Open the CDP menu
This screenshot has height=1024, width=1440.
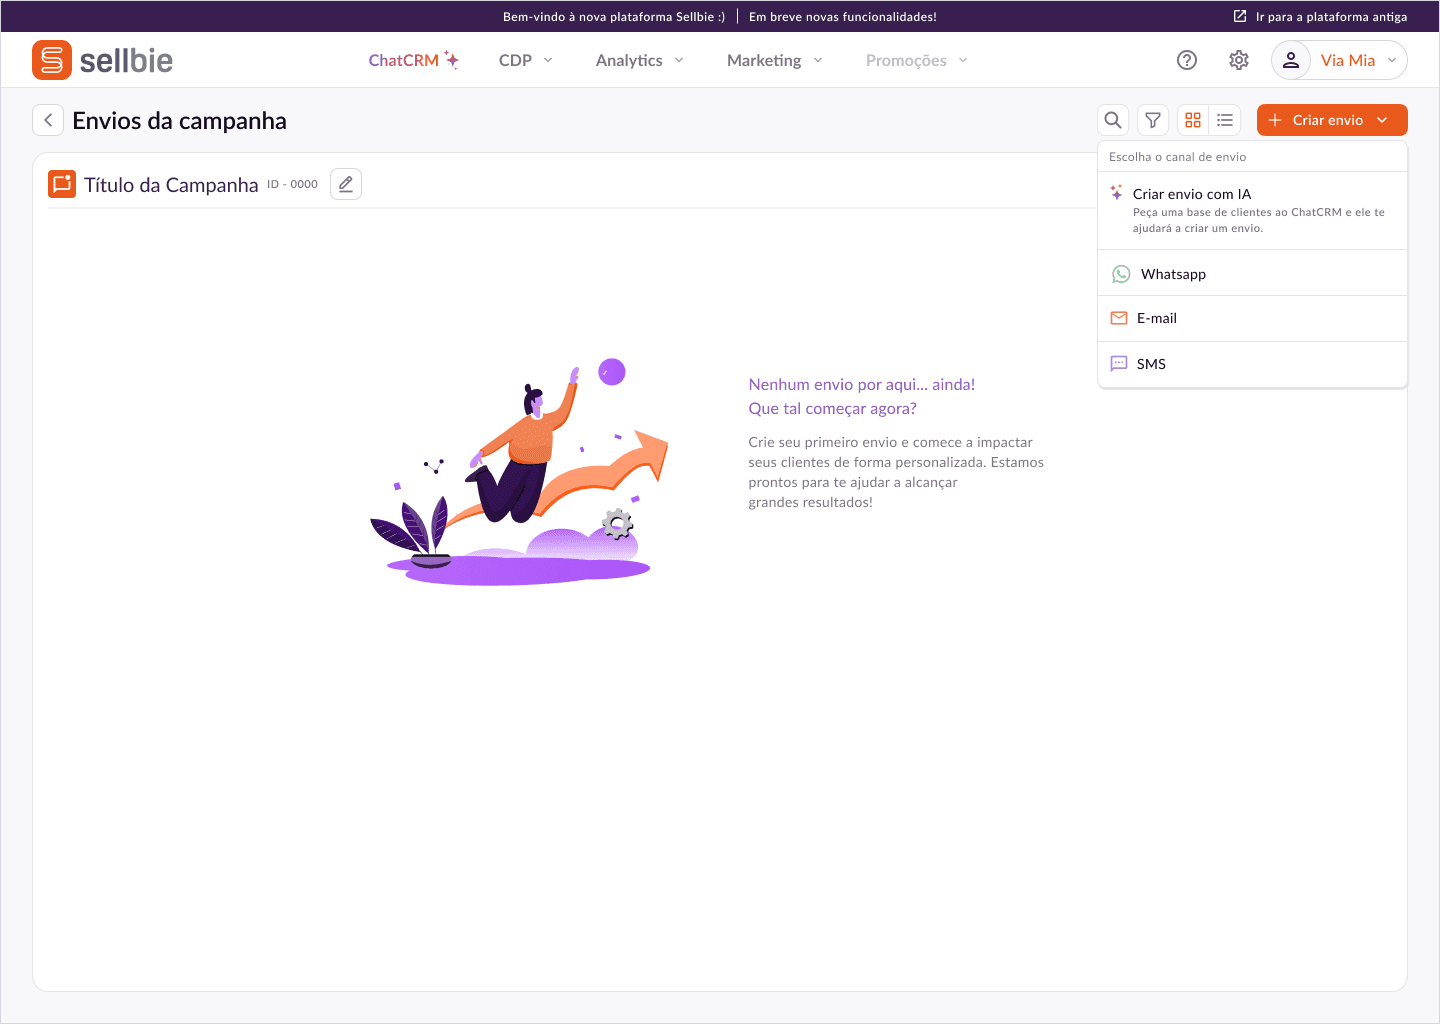525,60
